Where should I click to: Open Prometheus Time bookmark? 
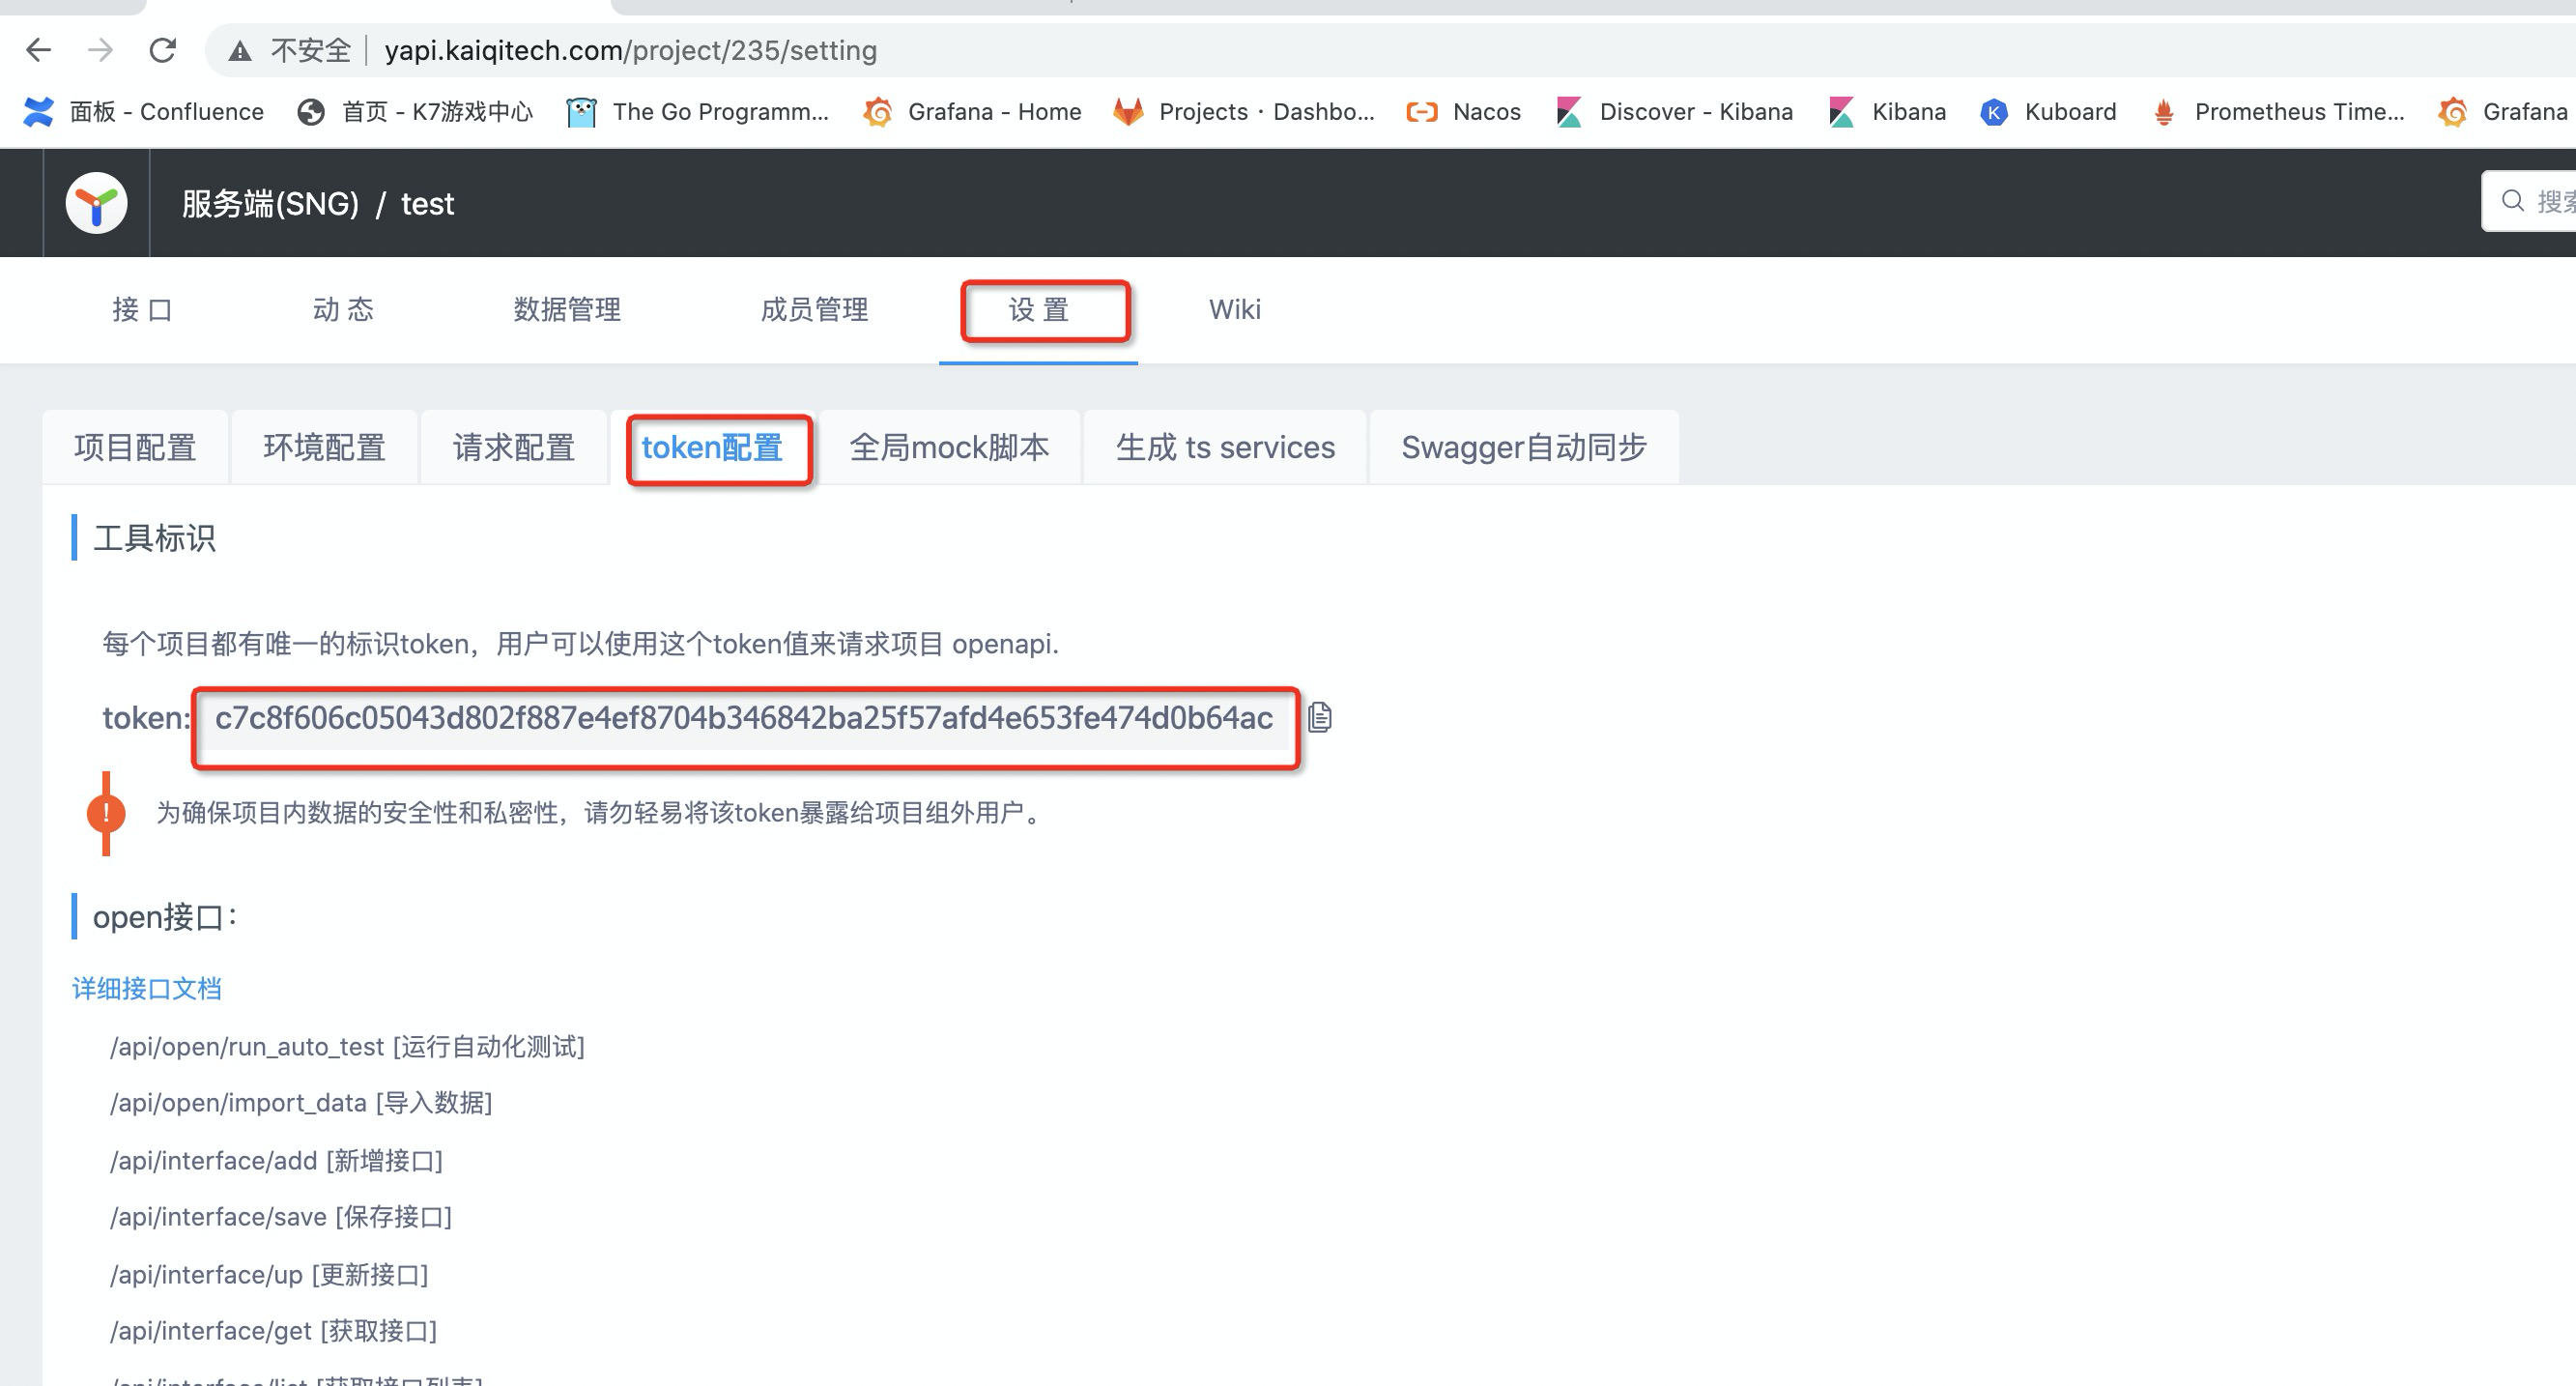[2278, 112]
